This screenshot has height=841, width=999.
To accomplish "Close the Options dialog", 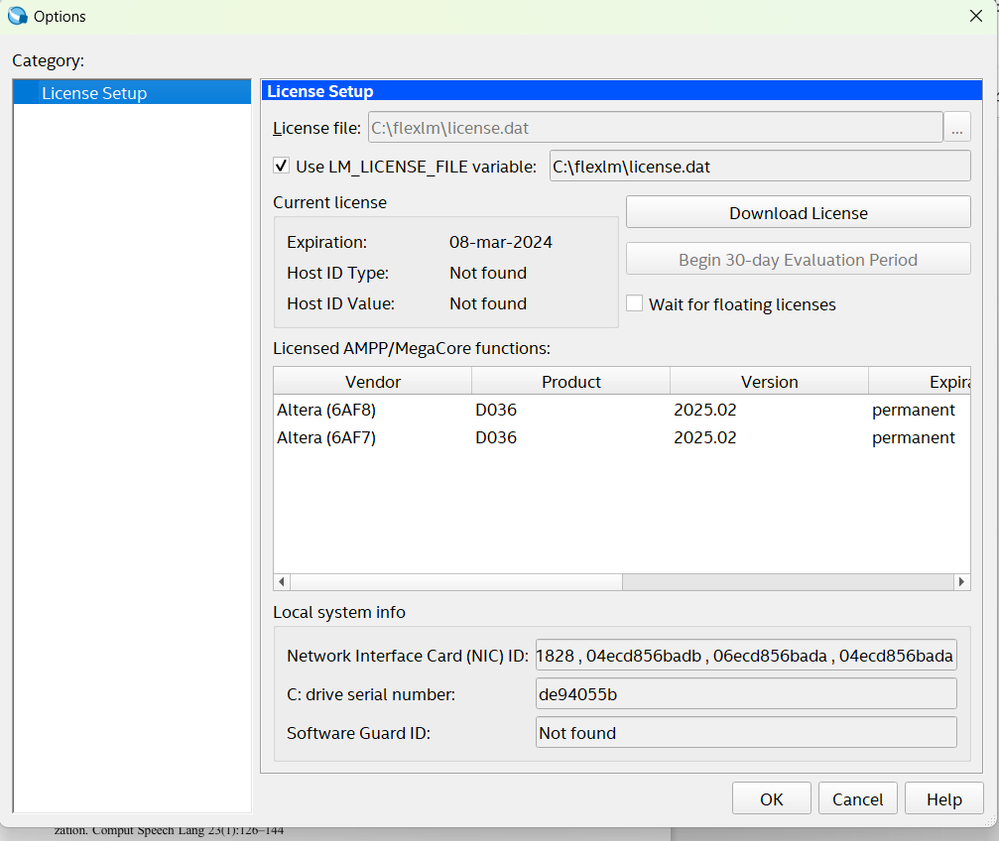I will [975, 16].
